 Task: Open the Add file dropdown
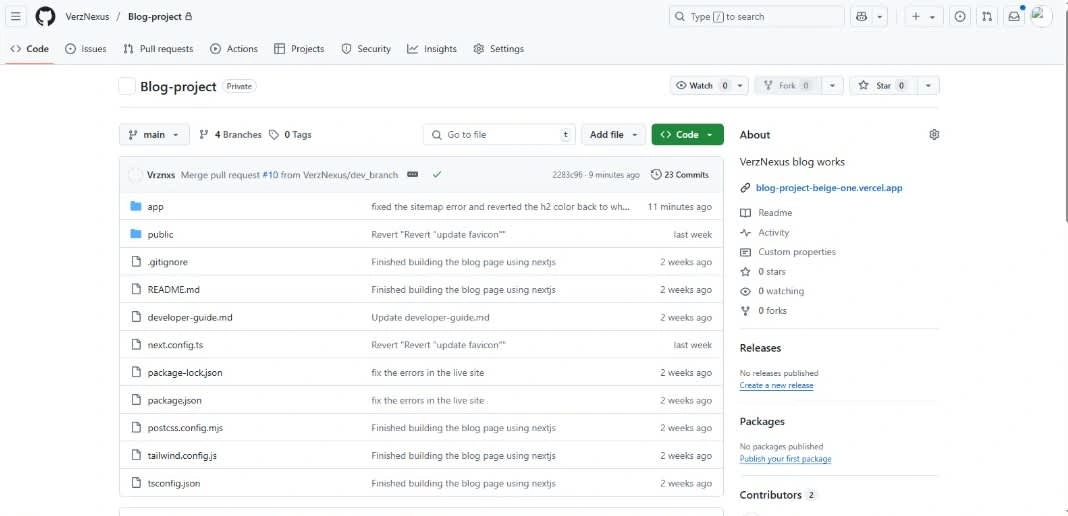point(614,135)
